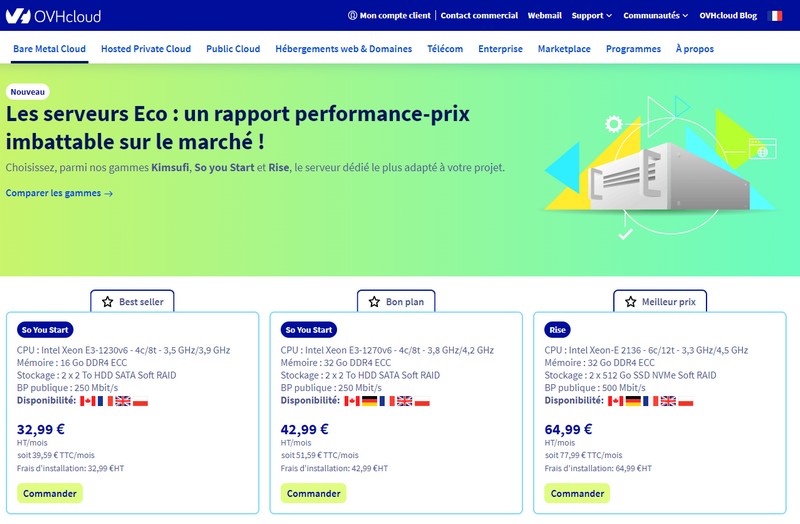Open the Webmail link
Viewport: 800px width, 524px height.
(545, 16)
